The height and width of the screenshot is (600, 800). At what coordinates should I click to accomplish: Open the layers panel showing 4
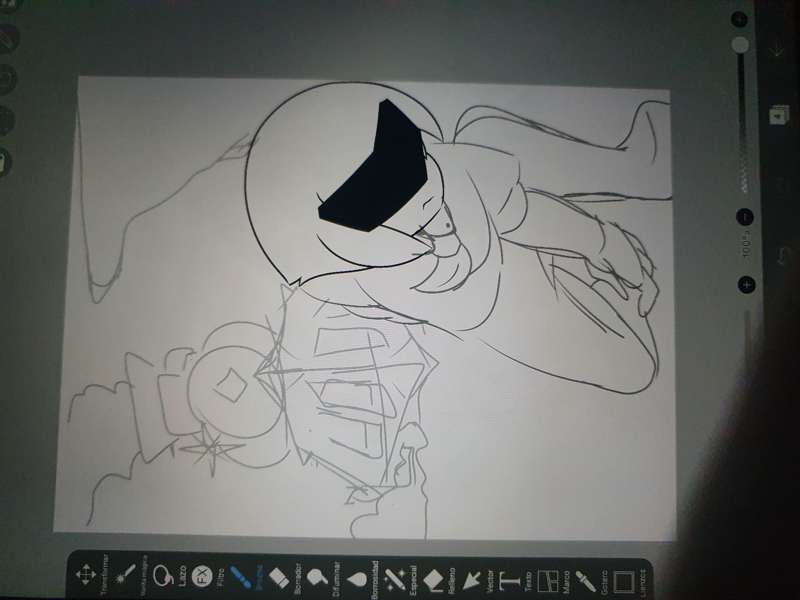tap(776, 115)
